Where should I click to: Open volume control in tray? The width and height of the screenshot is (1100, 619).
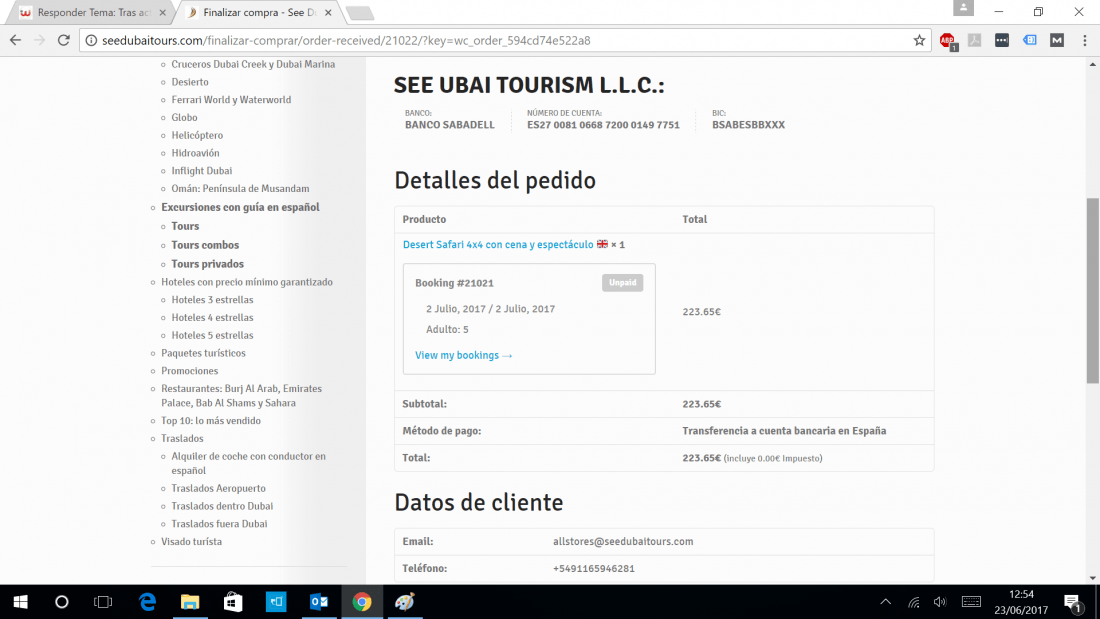pos(940,602)
